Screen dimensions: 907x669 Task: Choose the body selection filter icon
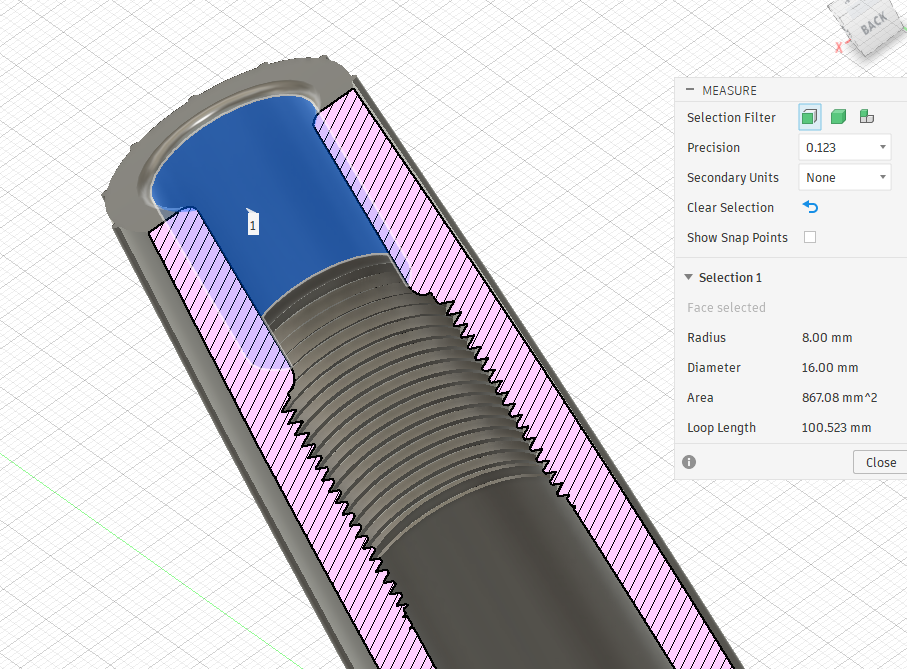pos(838,117)
